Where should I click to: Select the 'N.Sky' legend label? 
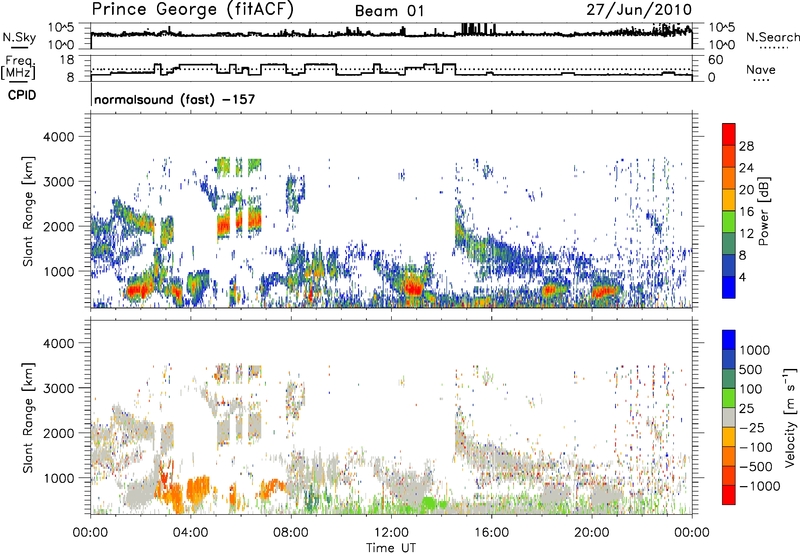click(x=19, y=37)
